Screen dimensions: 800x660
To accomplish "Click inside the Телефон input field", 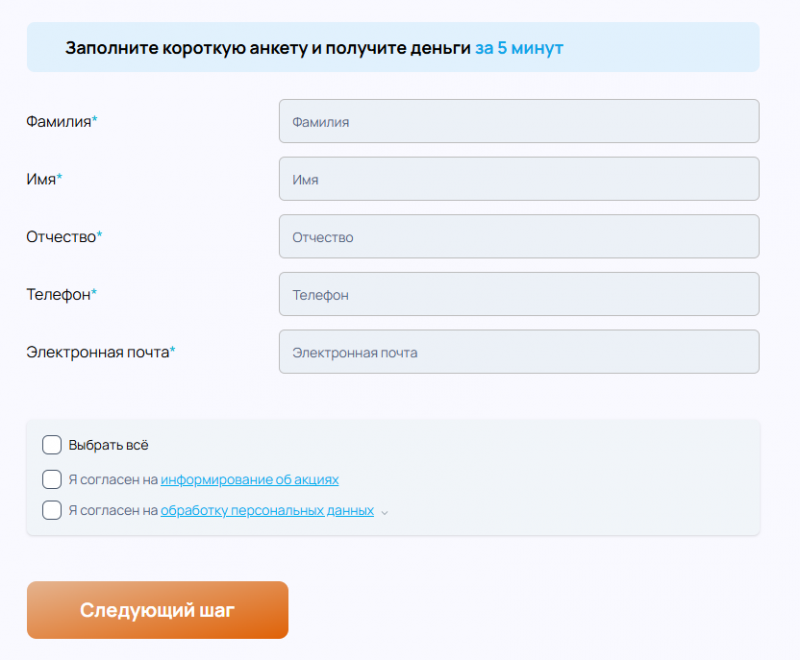I will tap(518, 294).
